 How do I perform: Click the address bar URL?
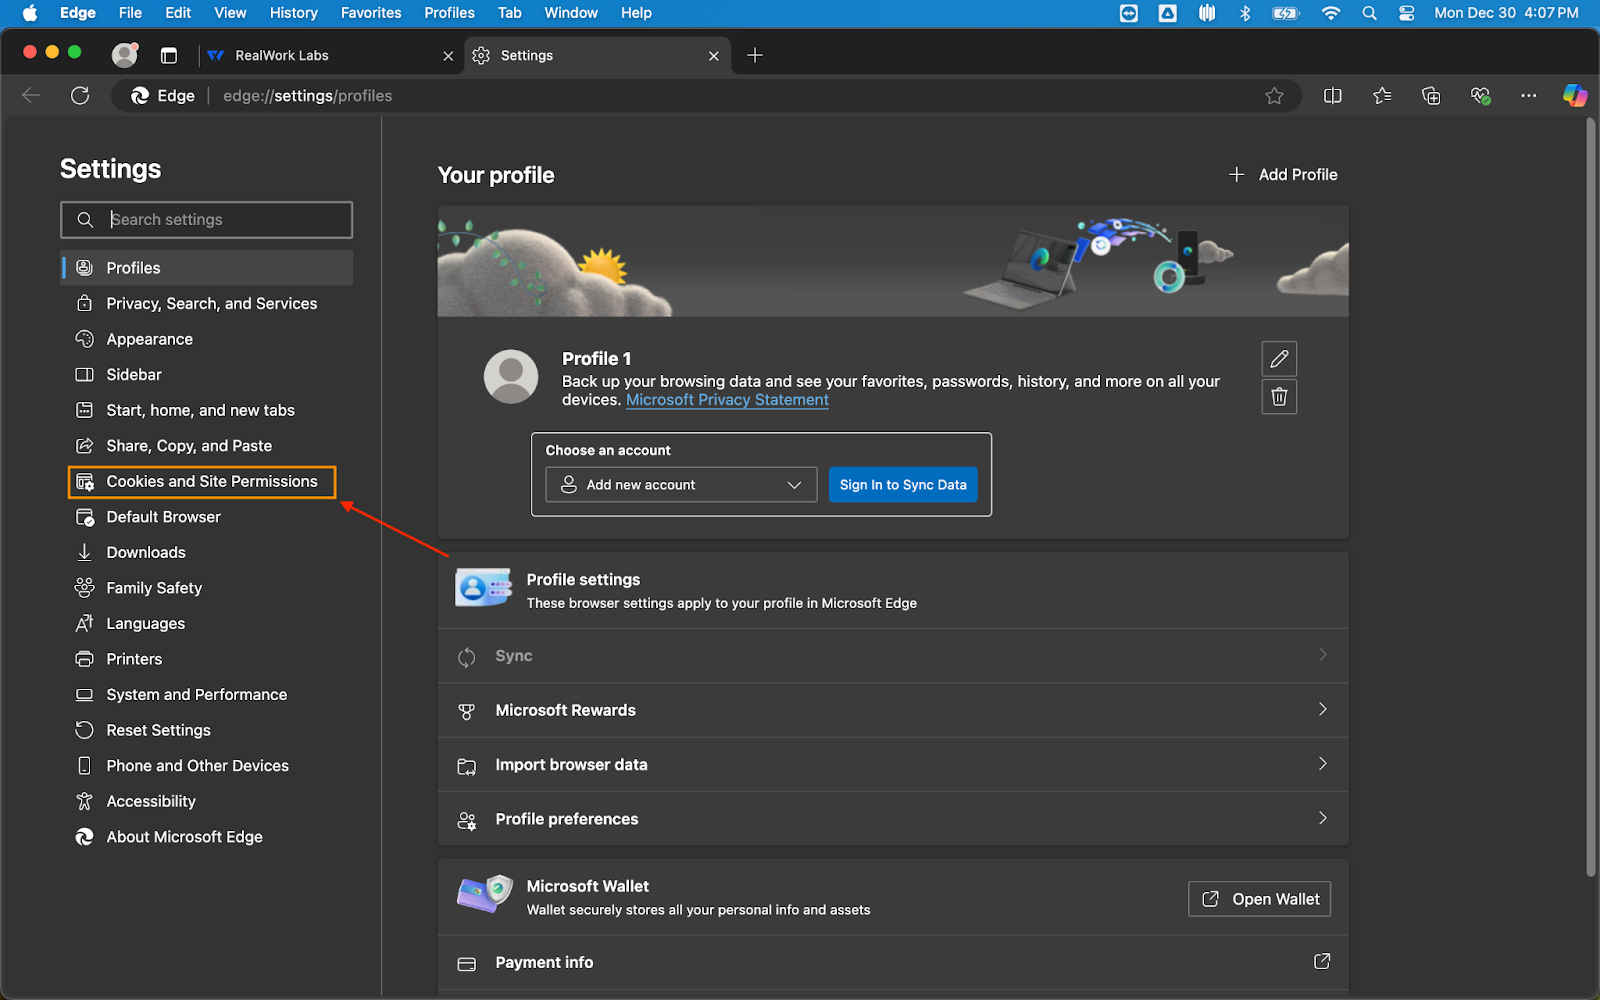coord(308,96)
